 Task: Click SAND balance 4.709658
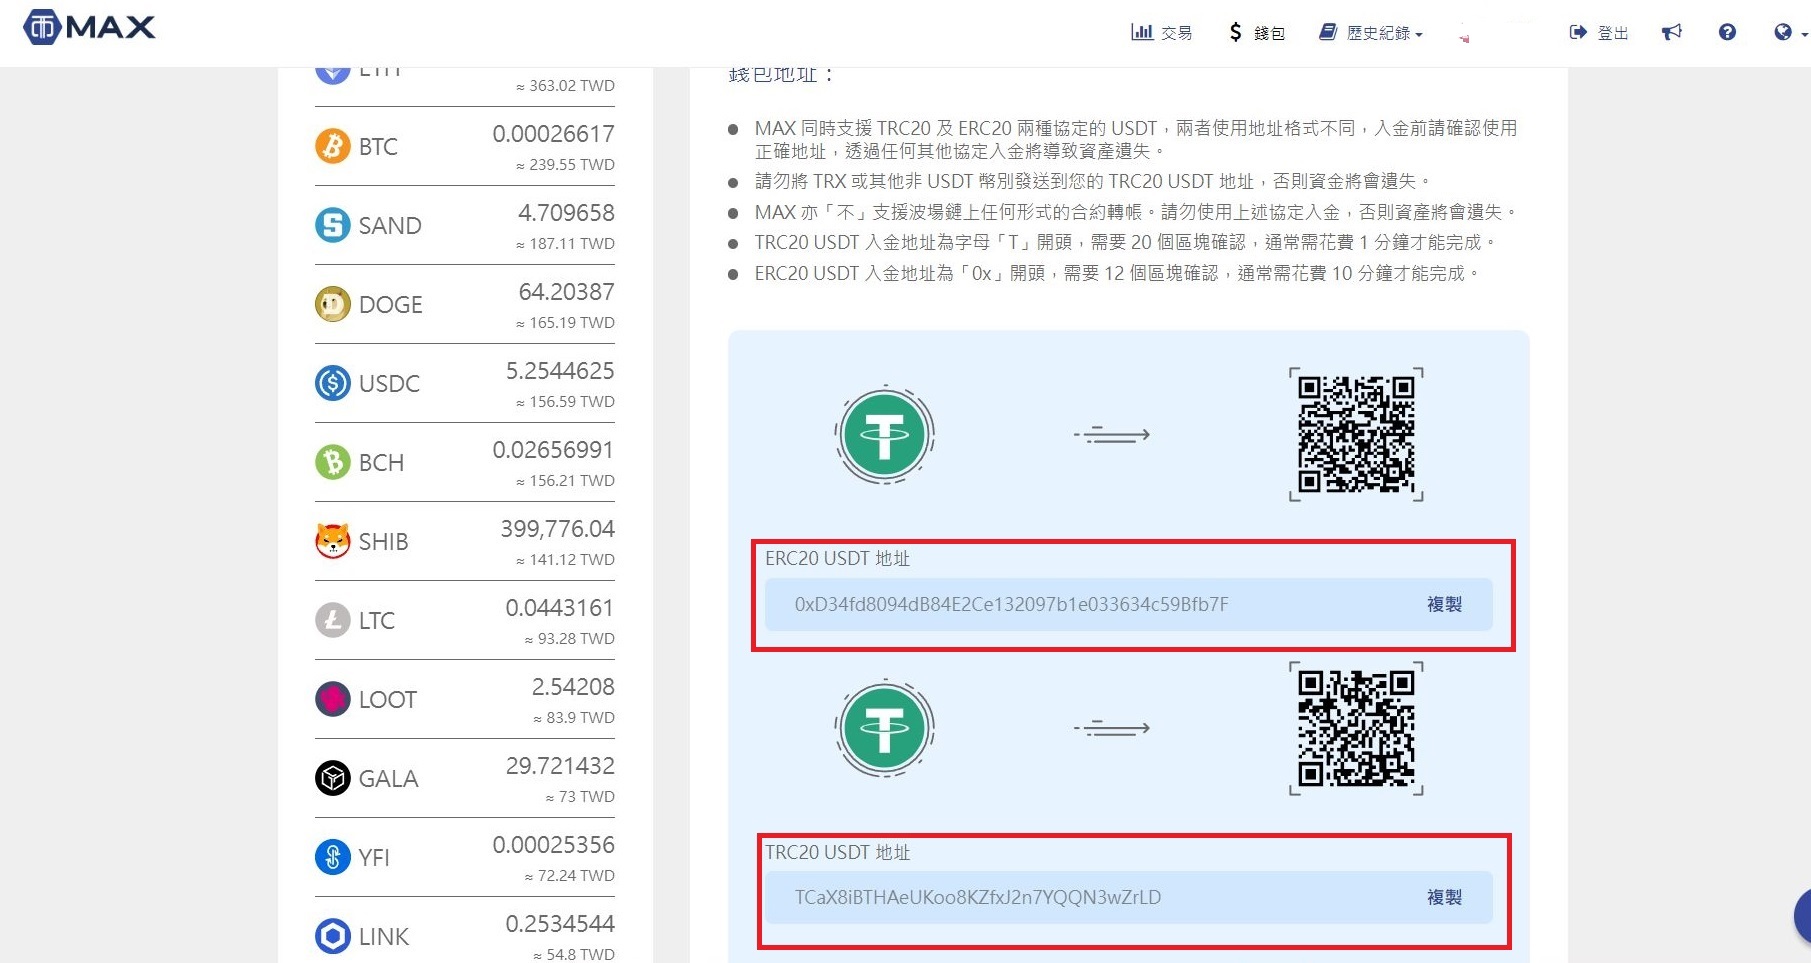(566, 213)
